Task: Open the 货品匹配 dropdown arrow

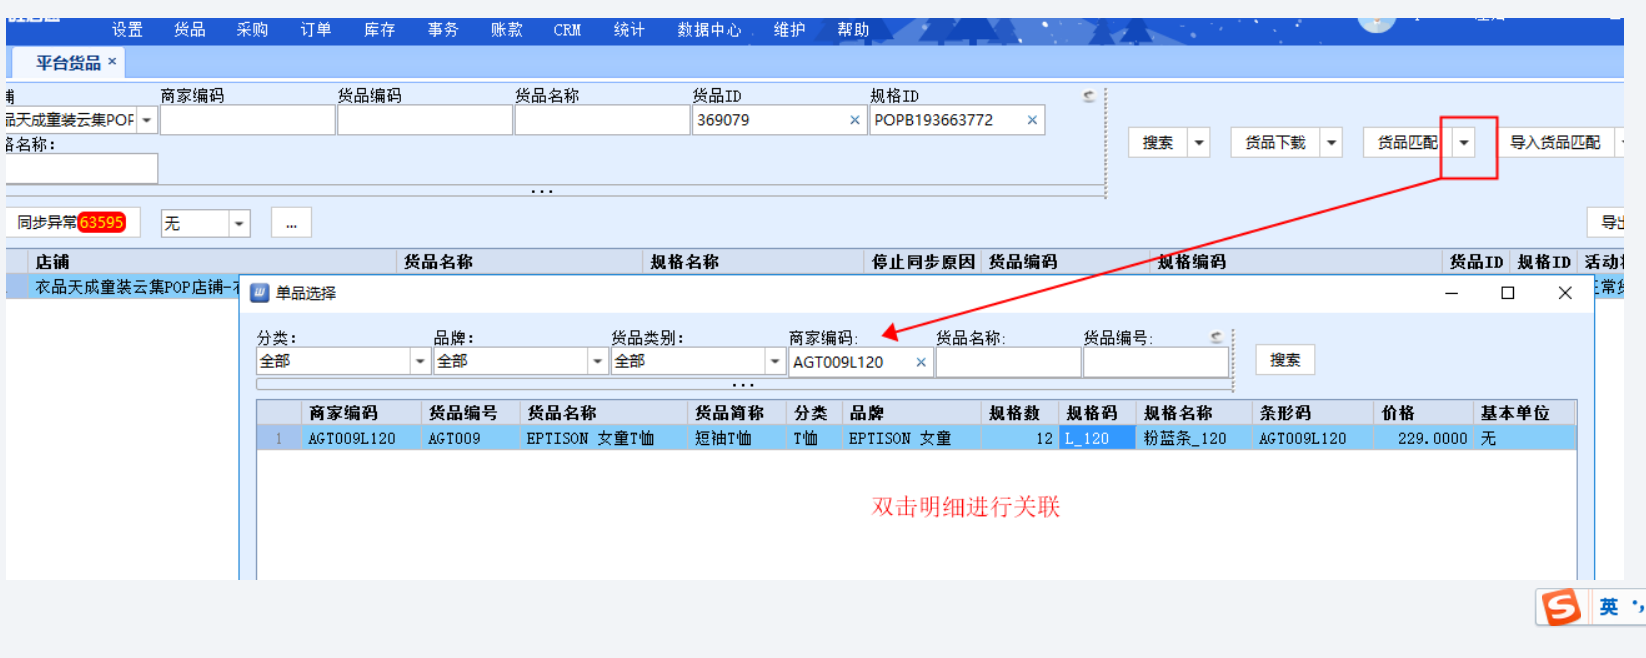Action: (1464, 143)
